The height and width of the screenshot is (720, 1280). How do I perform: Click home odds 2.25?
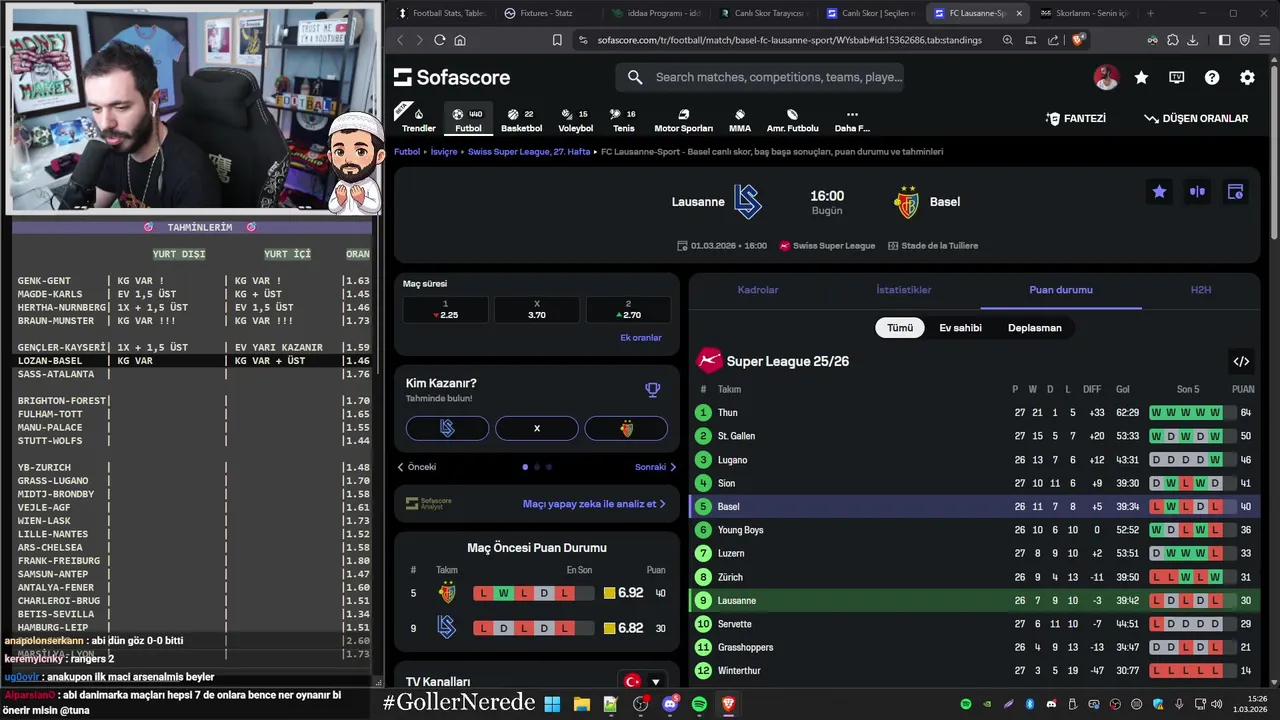[x=445, y=310]
